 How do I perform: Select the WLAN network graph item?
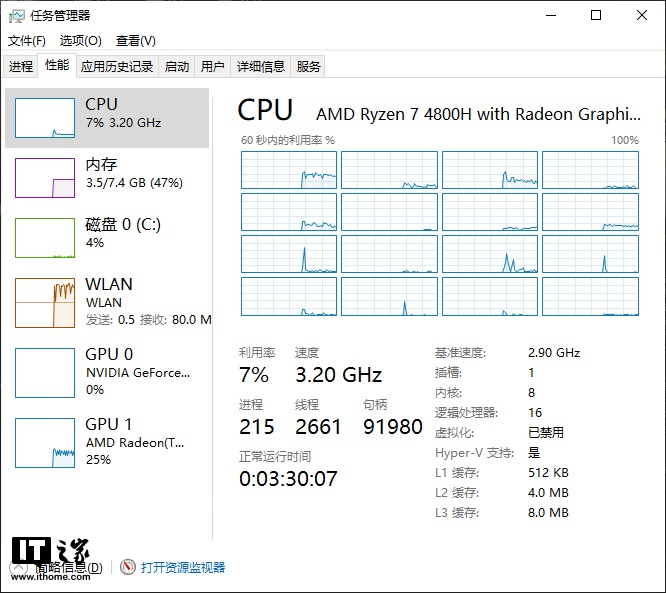44,303
